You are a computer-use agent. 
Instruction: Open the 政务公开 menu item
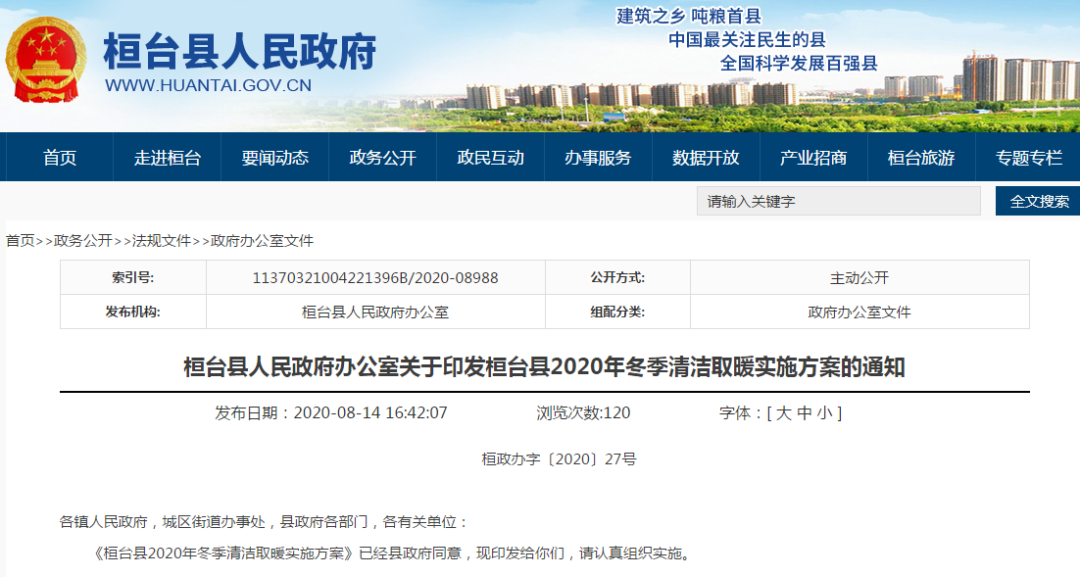(x=383, y=158)
